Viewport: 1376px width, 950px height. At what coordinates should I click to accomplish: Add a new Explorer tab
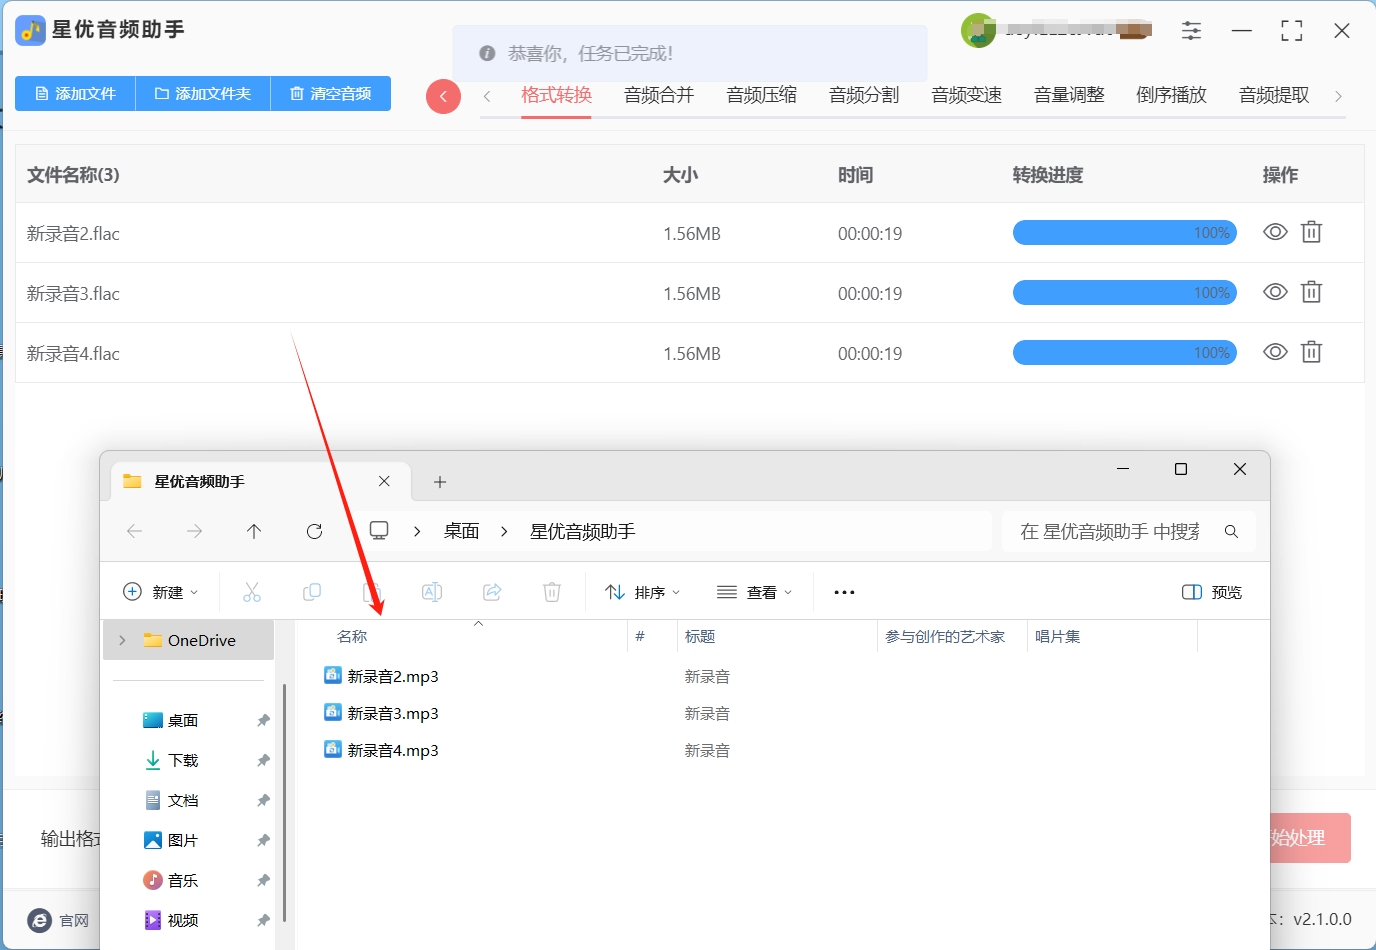(440, 482)
